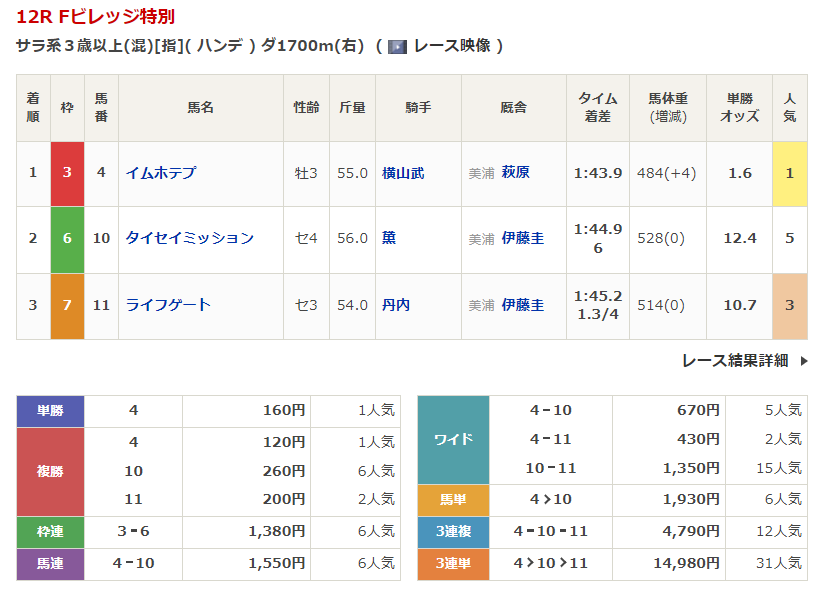This screenshot has height=591, width=823.
Task: Click the 1,380円 bracket quinella payout
Action: tap(277, 531)
